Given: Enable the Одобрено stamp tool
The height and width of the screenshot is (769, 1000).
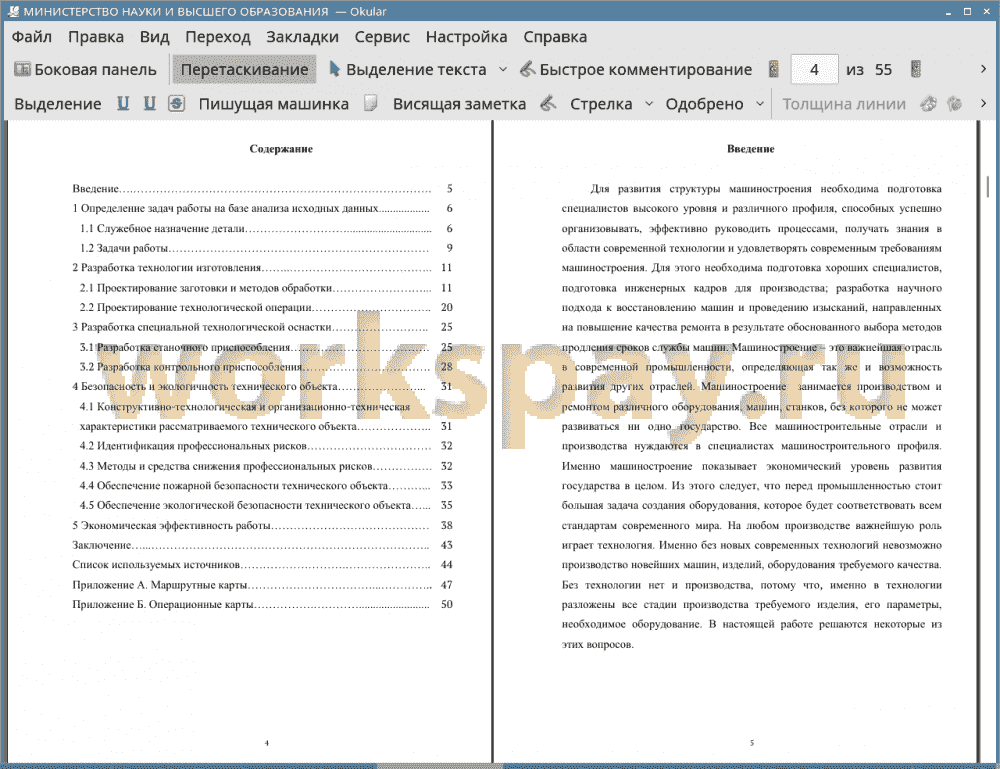Looking at the screenshot, I should (704, 104).
